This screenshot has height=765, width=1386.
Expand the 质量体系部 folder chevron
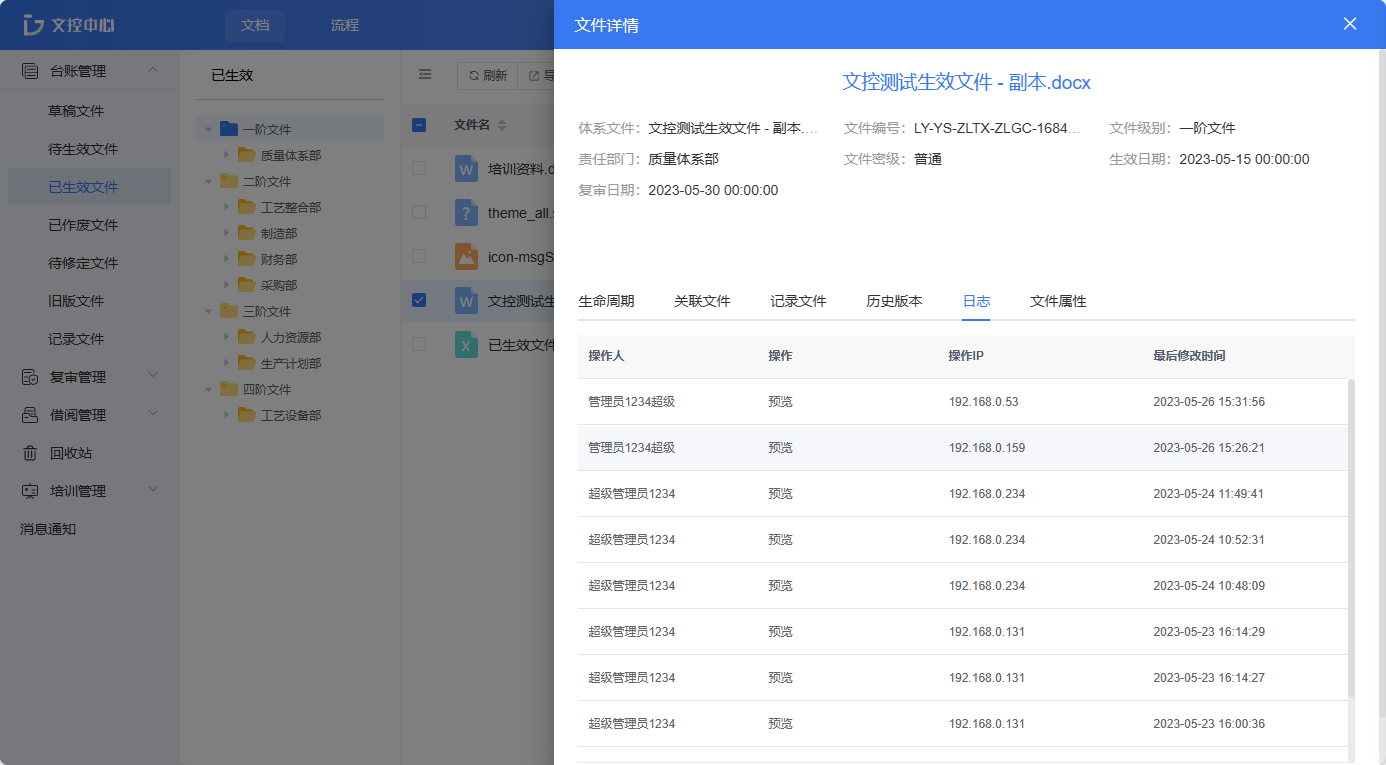tap(226, 155)
